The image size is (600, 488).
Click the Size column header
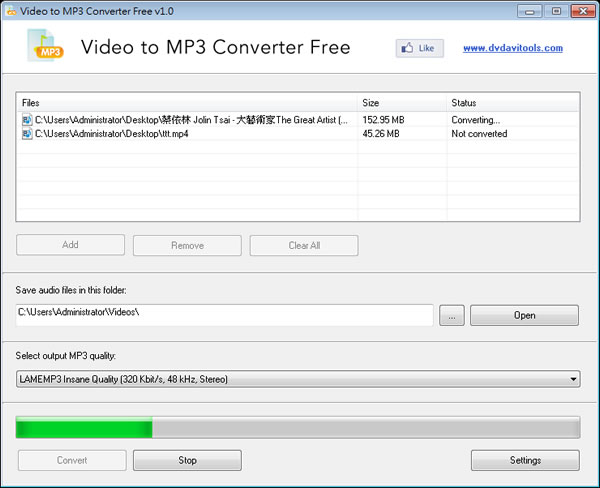(x=402, y=103)
